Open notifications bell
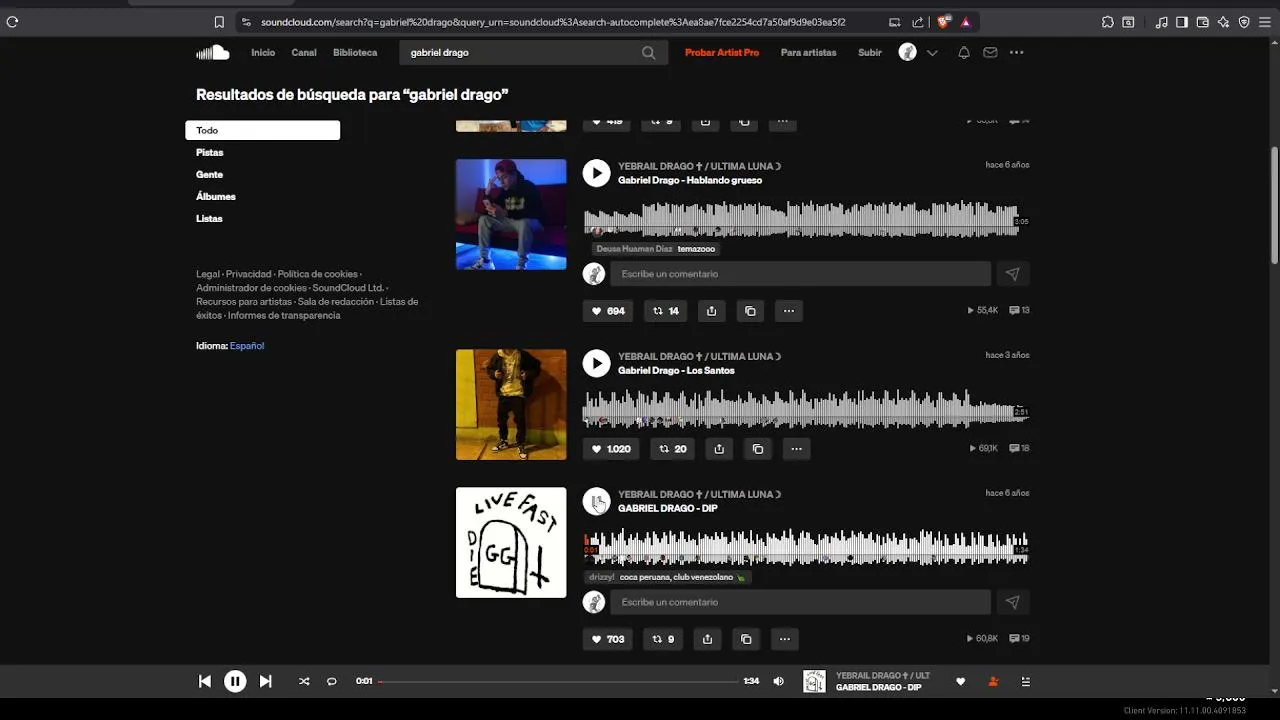Screen dimensions: 1280x720 (x=964, y=53)
